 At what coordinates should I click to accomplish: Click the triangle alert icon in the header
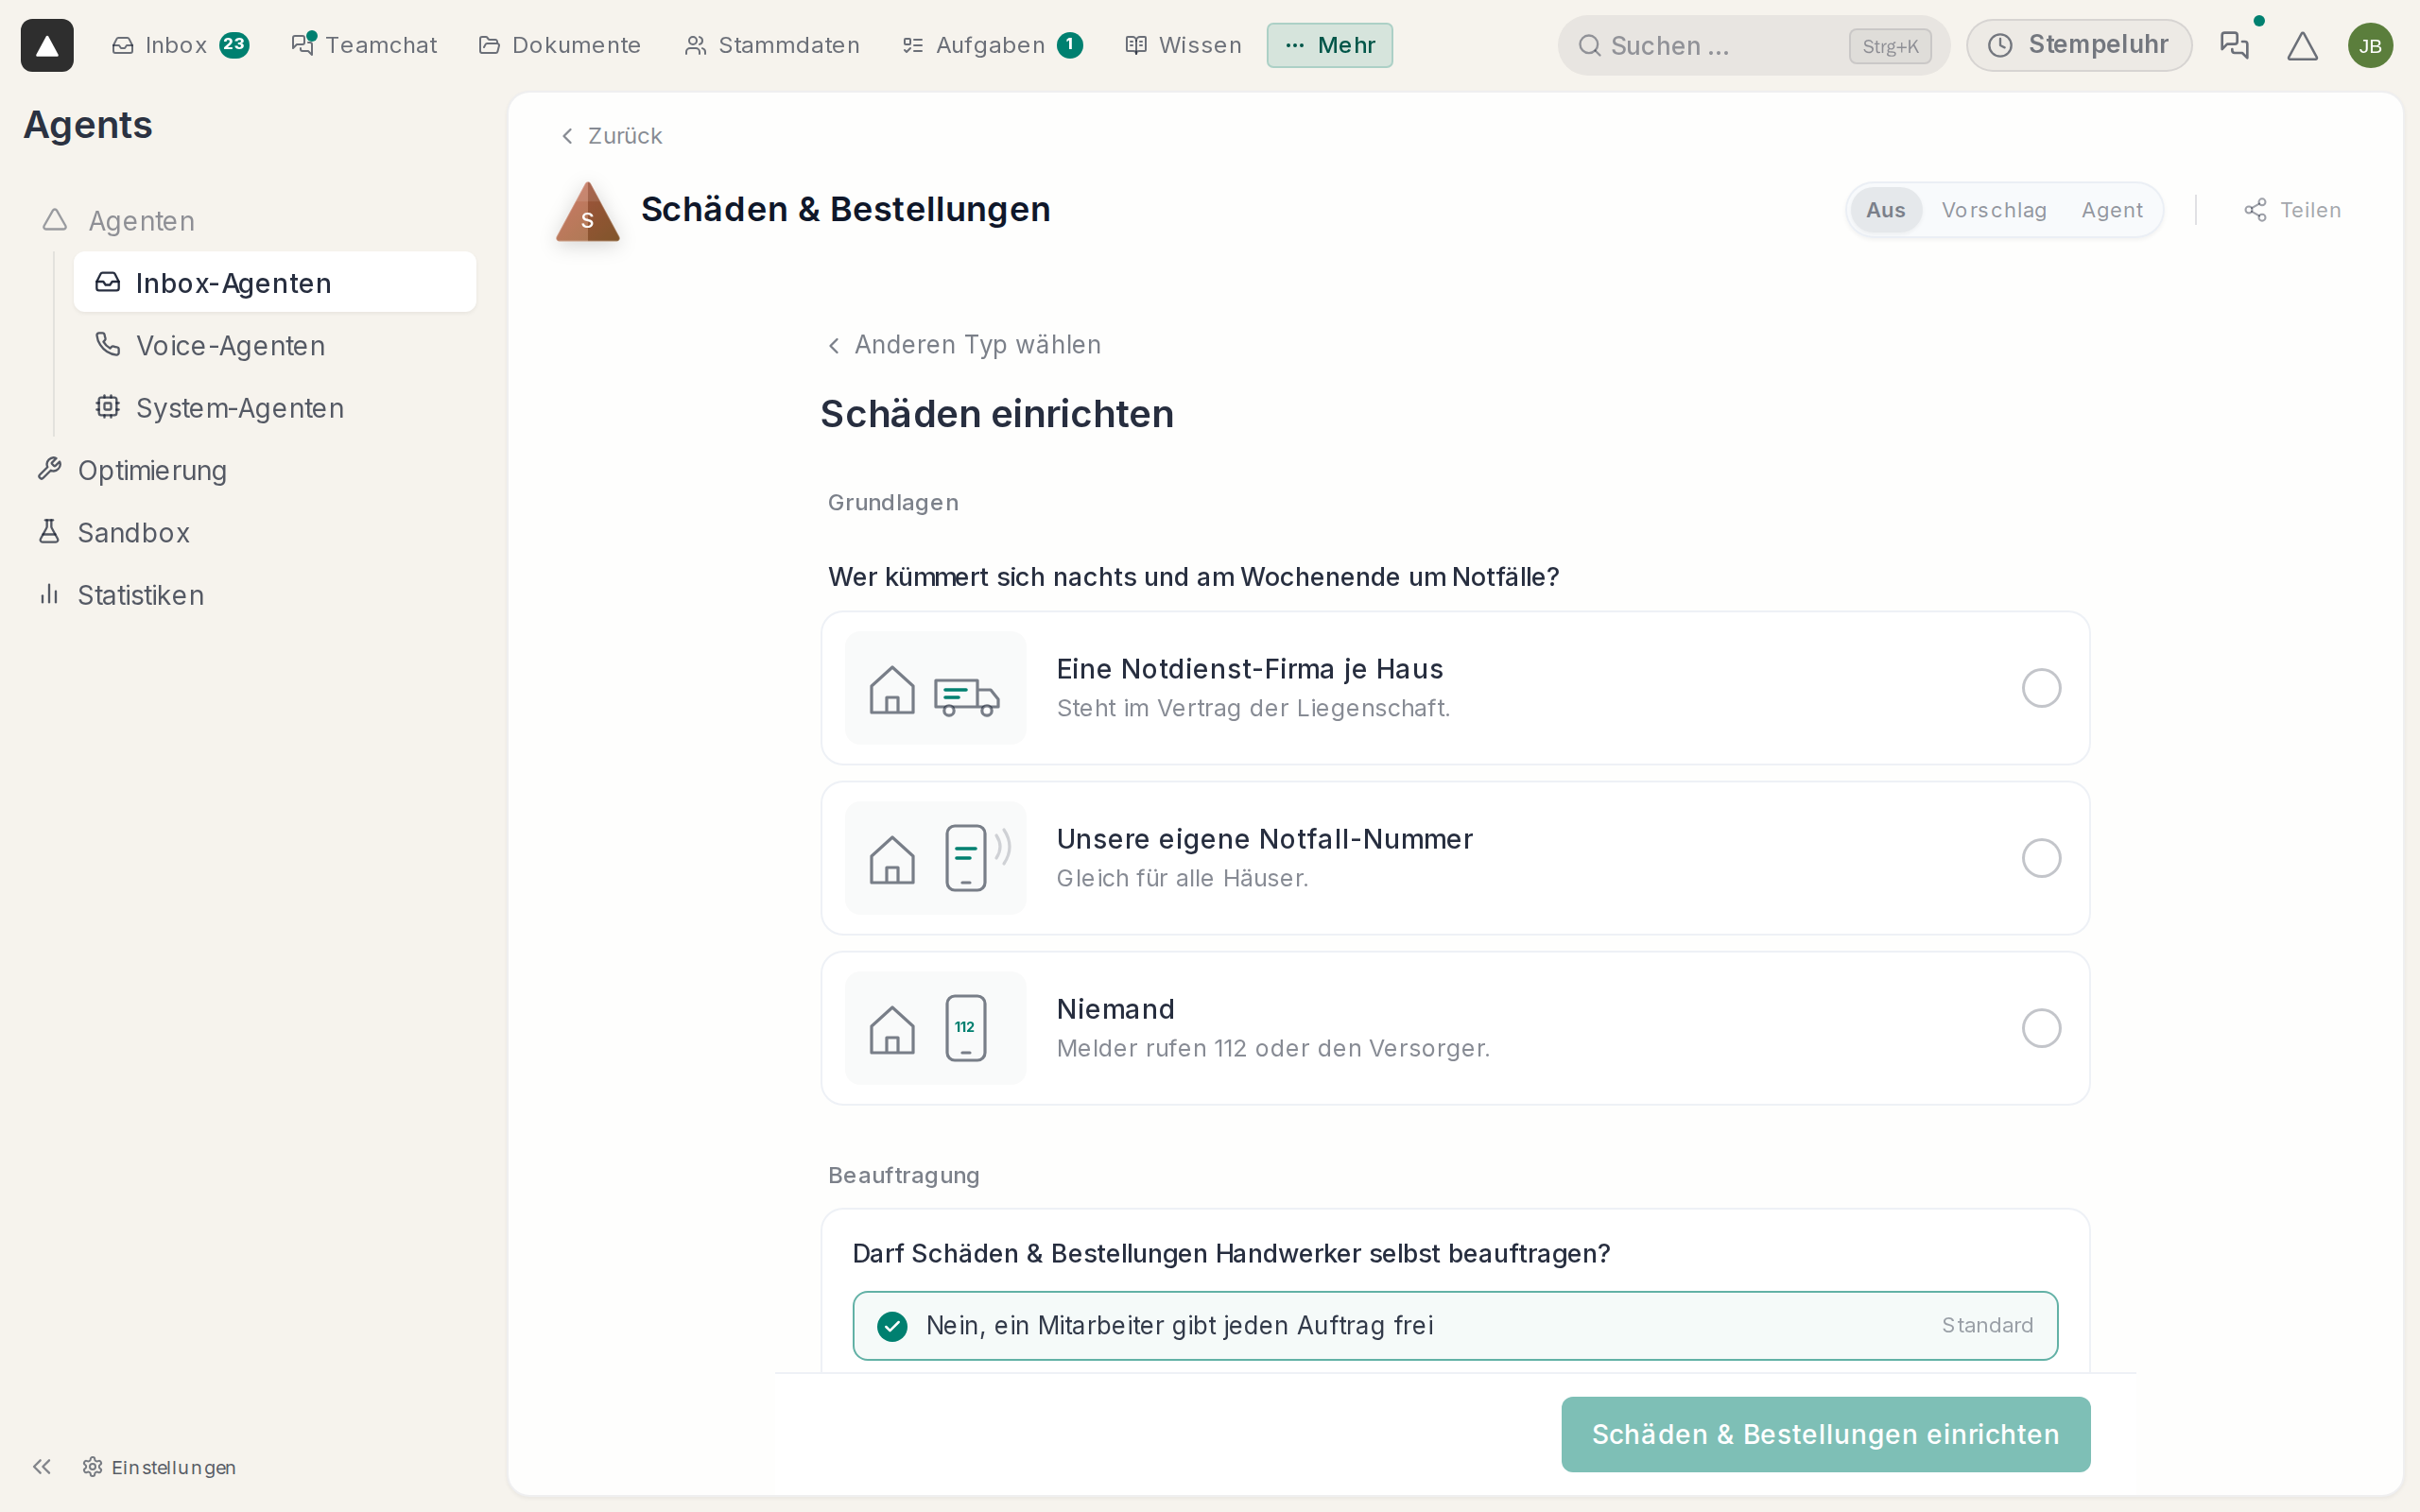pos(2302,45)
